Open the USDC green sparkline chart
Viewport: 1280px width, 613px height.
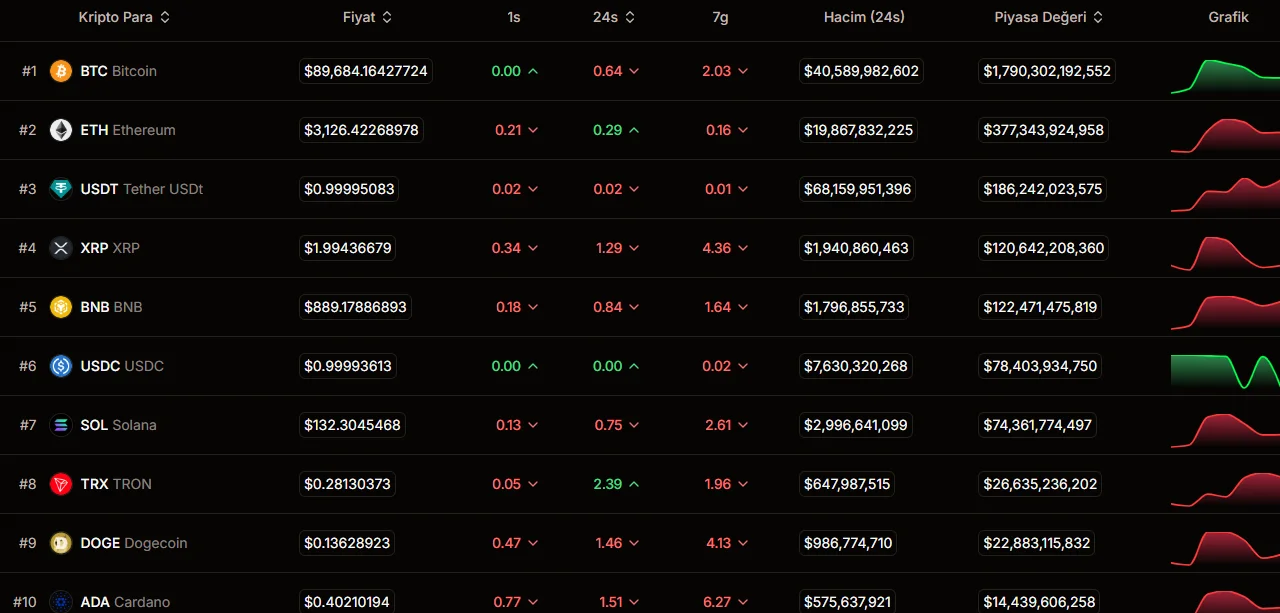tap(1225, 371)
